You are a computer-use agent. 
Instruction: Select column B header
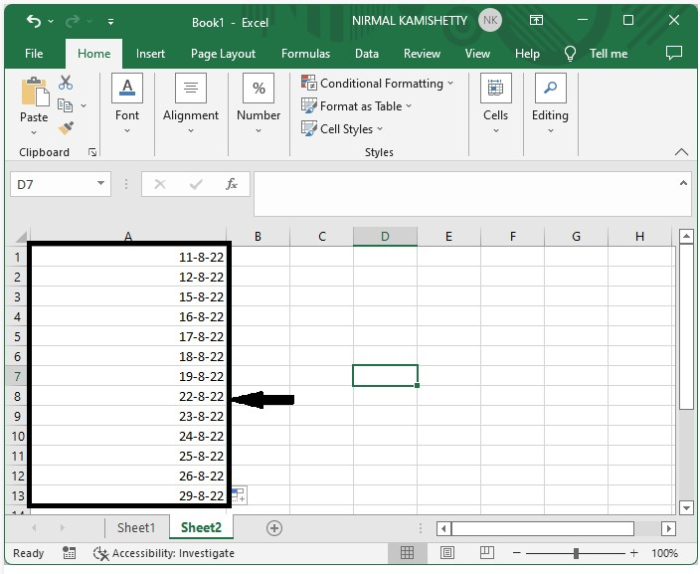point(258,237)
